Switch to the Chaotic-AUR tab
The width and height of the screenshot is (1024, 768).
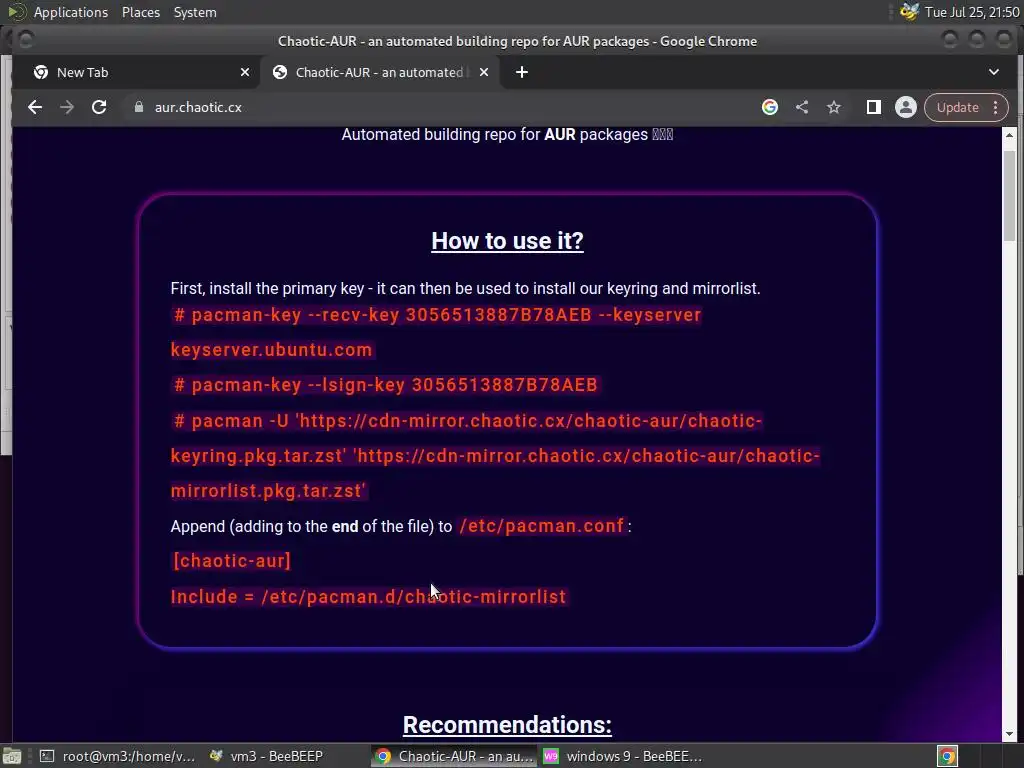pyautogui.click(x=379, y=72)
